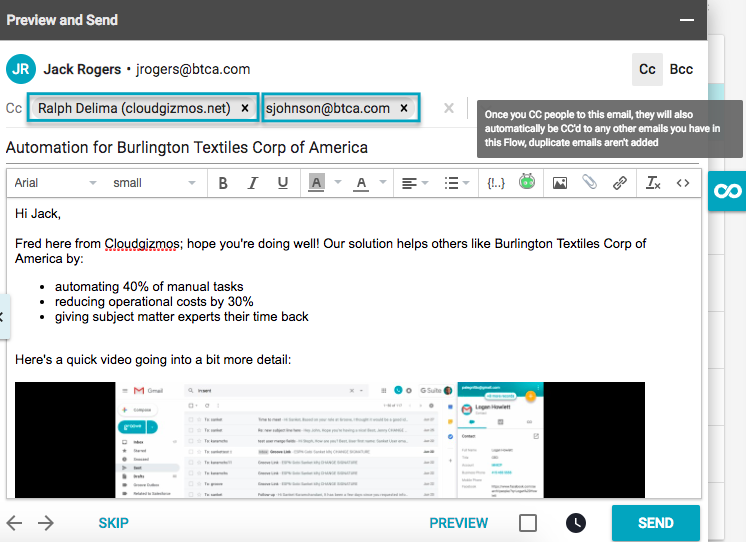Open the text alignment dropdown
The image size is (746, 542).
tap(415, 183)
